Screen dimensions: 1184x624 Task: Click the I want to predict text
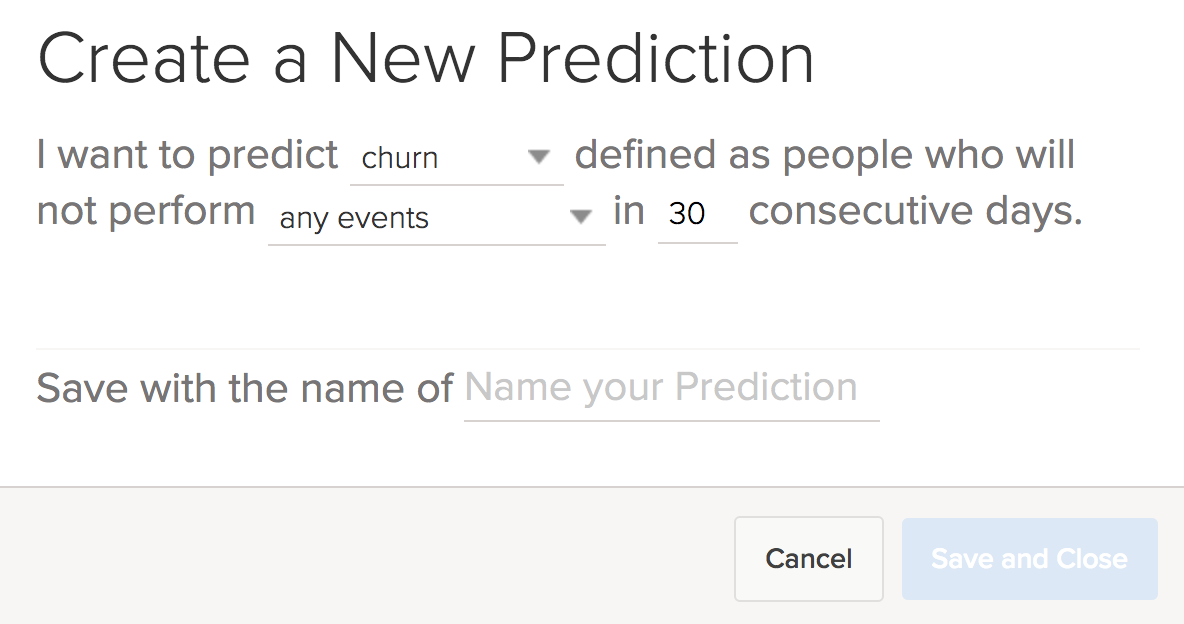pos(187,156)
